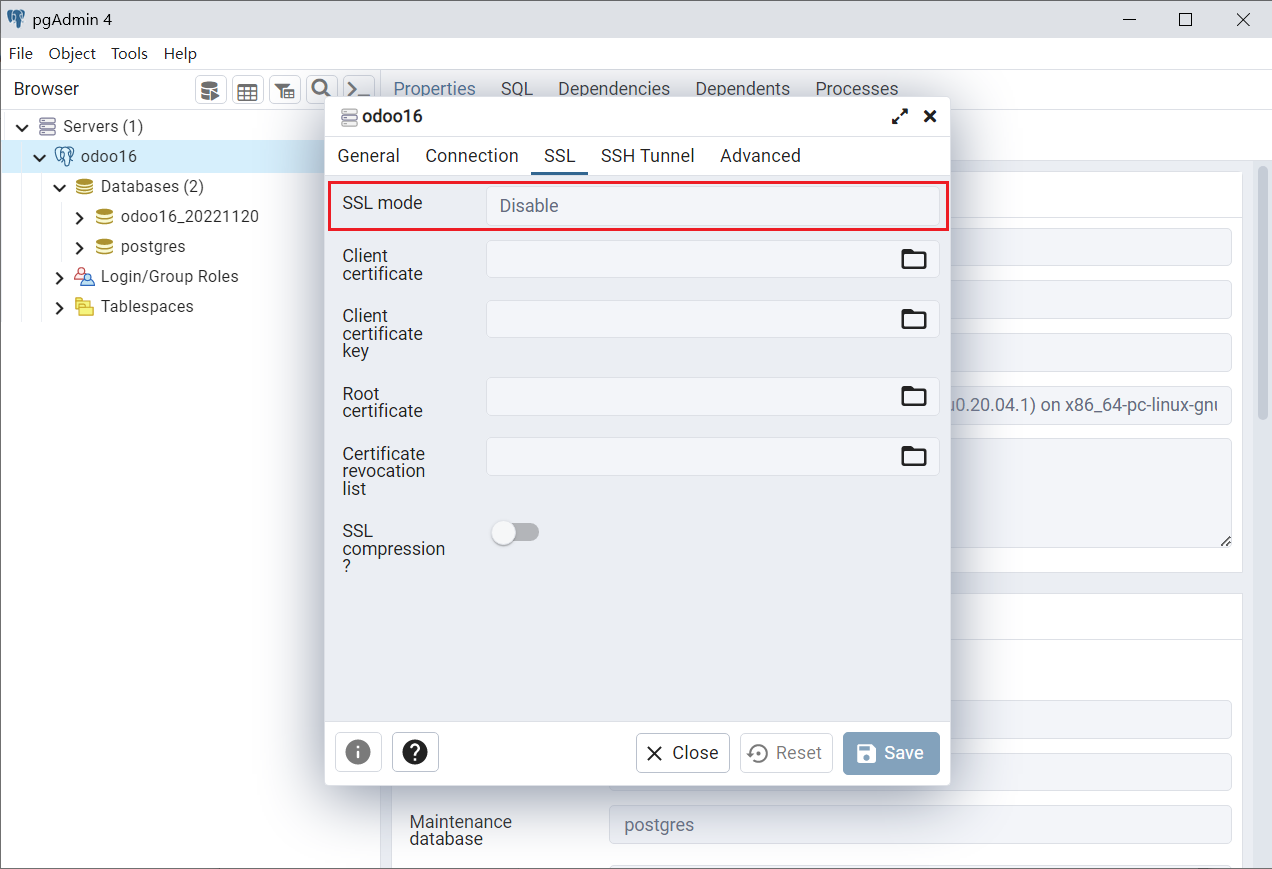
Task: Click the Reset button
Action: (786, 753)
